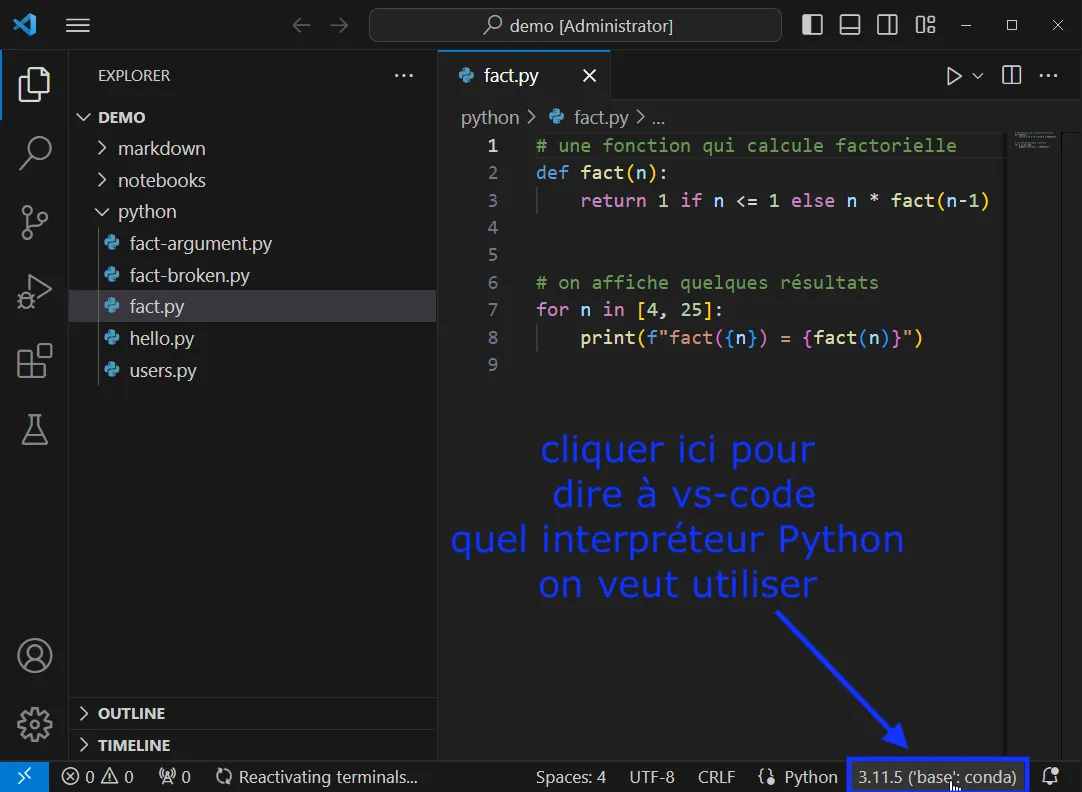This screenshot has height=792, width=1082.
Task: Open the Search view in Activity Bar
Action: [35, 154]
